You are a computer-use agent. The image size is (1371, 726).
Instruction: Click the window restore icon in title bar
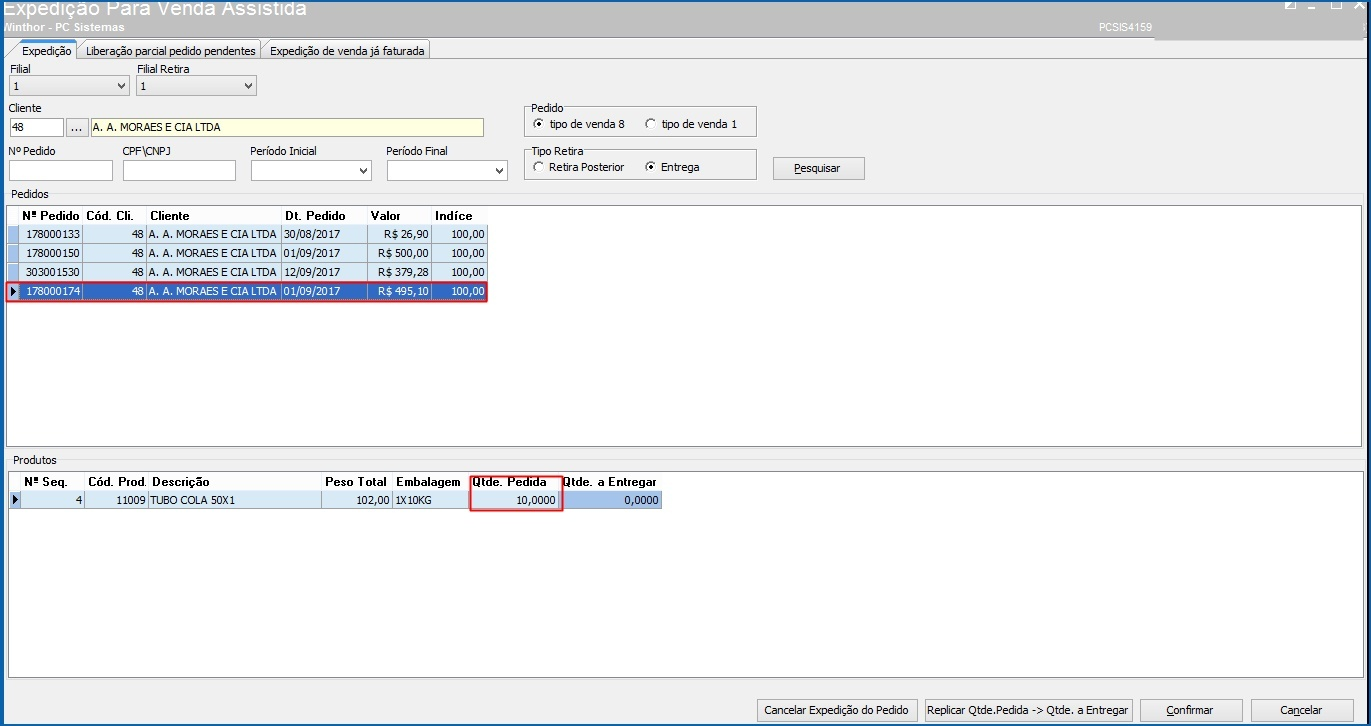1336,5
